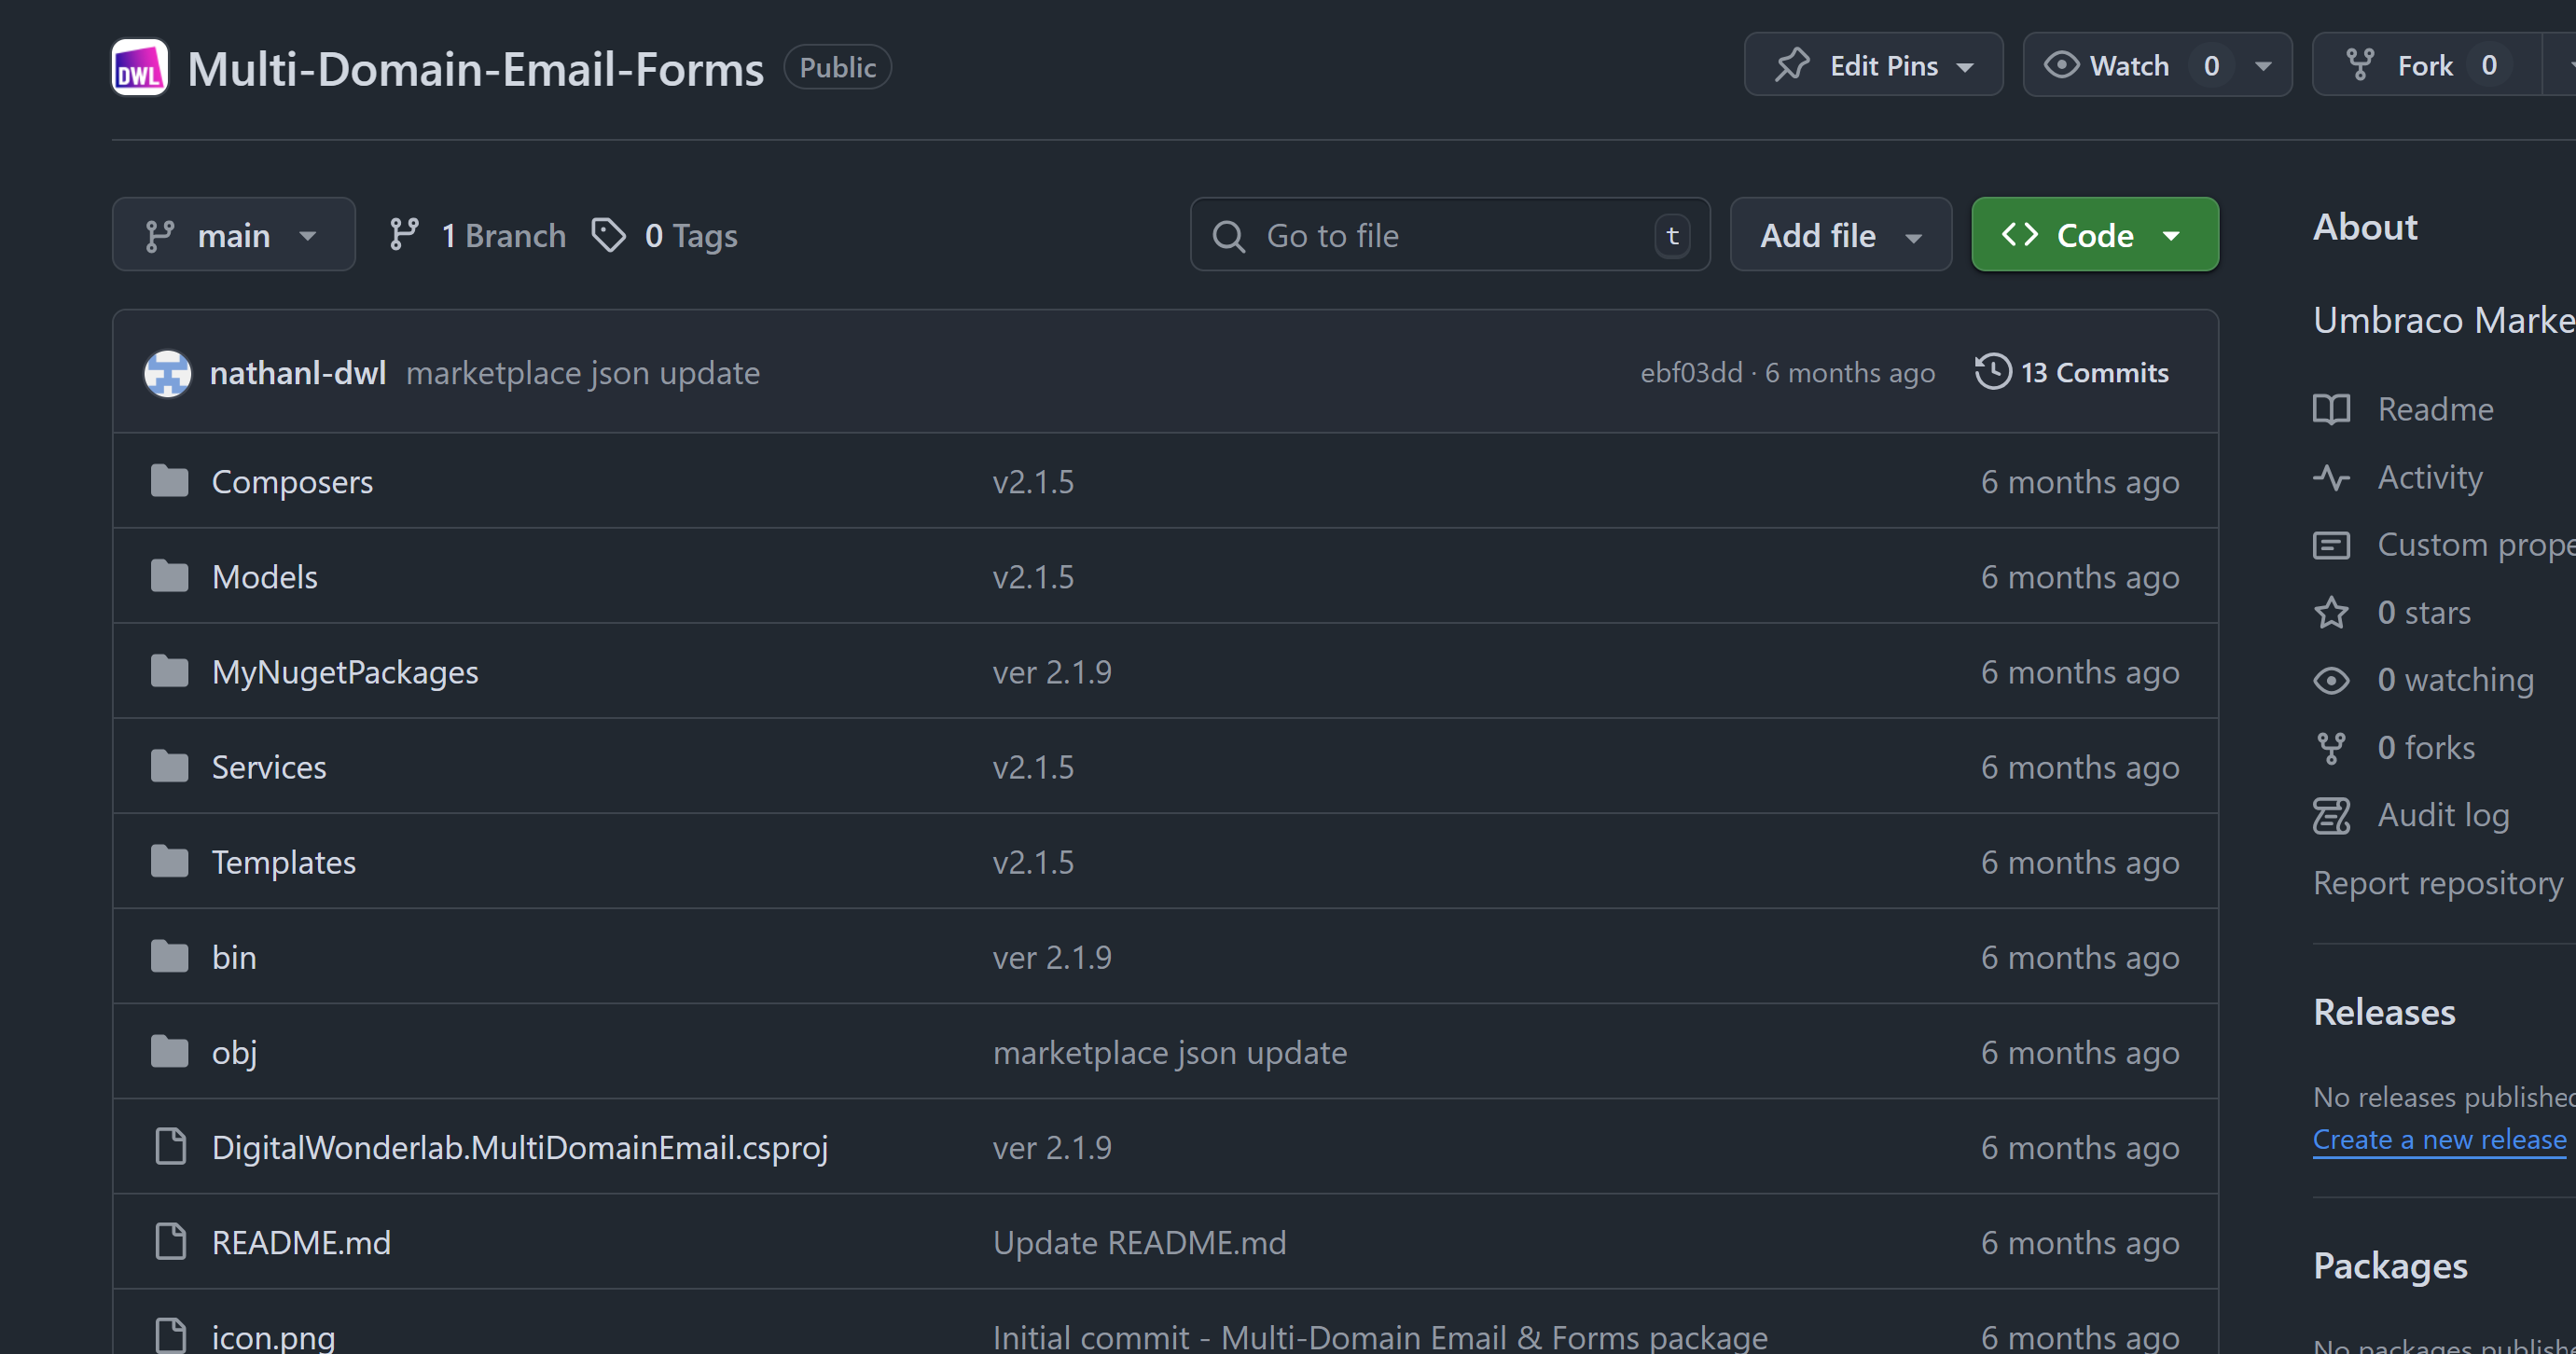Screen dimensions: 2576x1354
Task: Open the Composers folder
Action: click(292, 482)
